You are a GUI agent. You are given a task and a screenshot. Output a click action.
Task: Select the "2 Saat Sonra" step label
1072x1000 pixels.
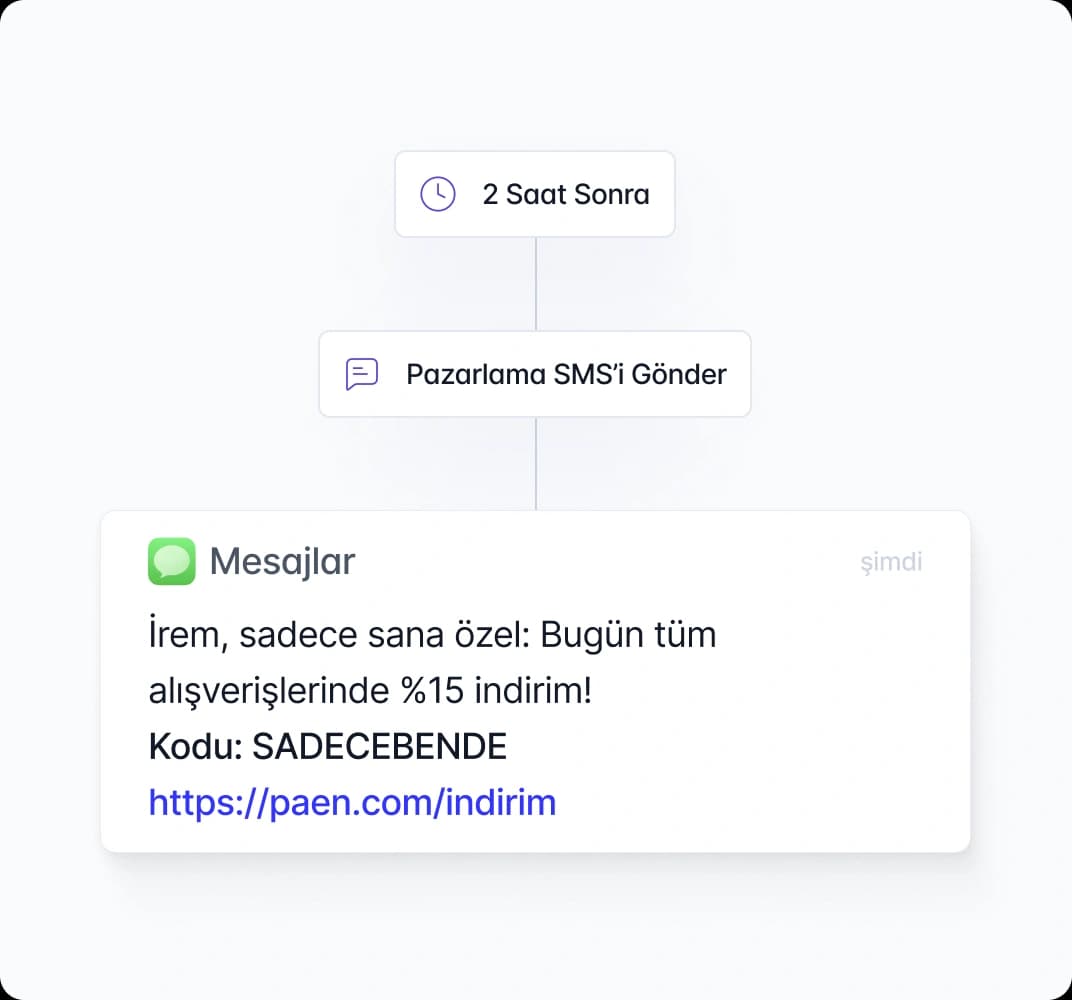click(x=565, y=194)
